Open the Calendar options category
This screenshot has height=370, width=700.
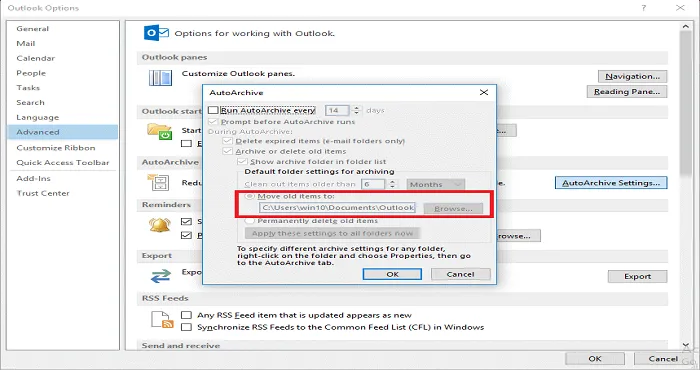pyautogui.click(x=36, y=58)
